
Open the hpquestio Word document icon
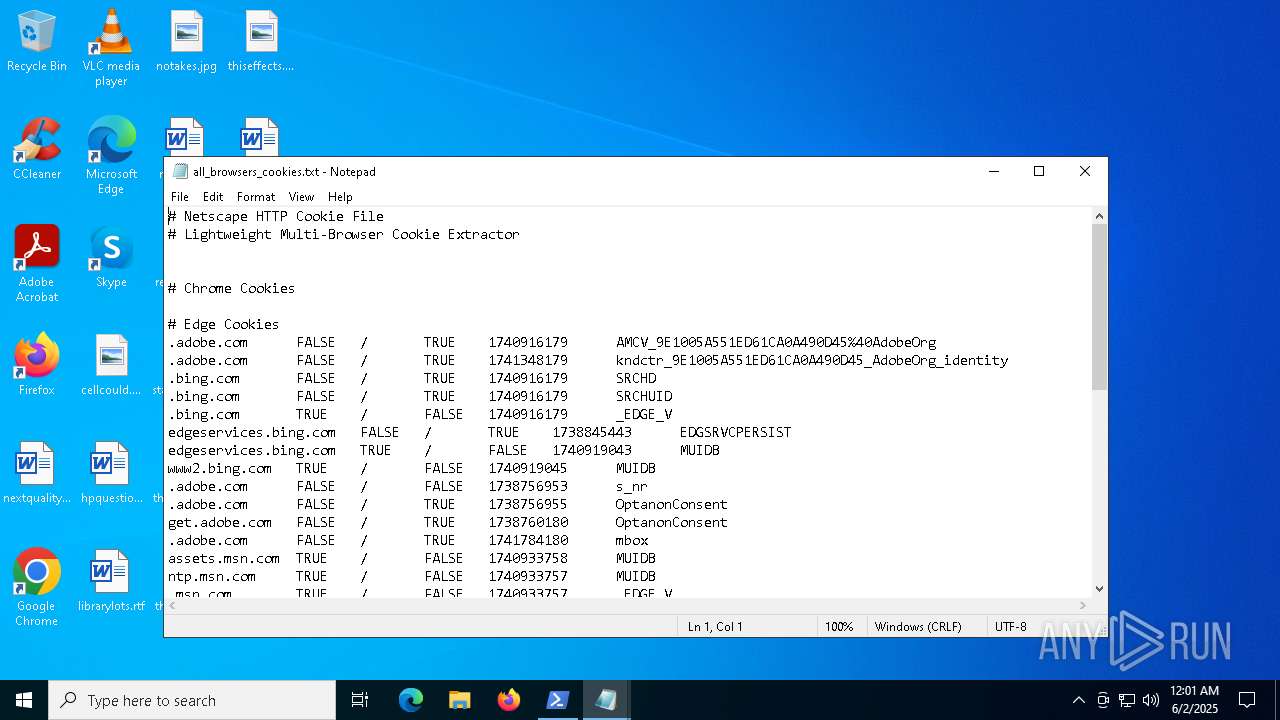click(x=111, y=473)
